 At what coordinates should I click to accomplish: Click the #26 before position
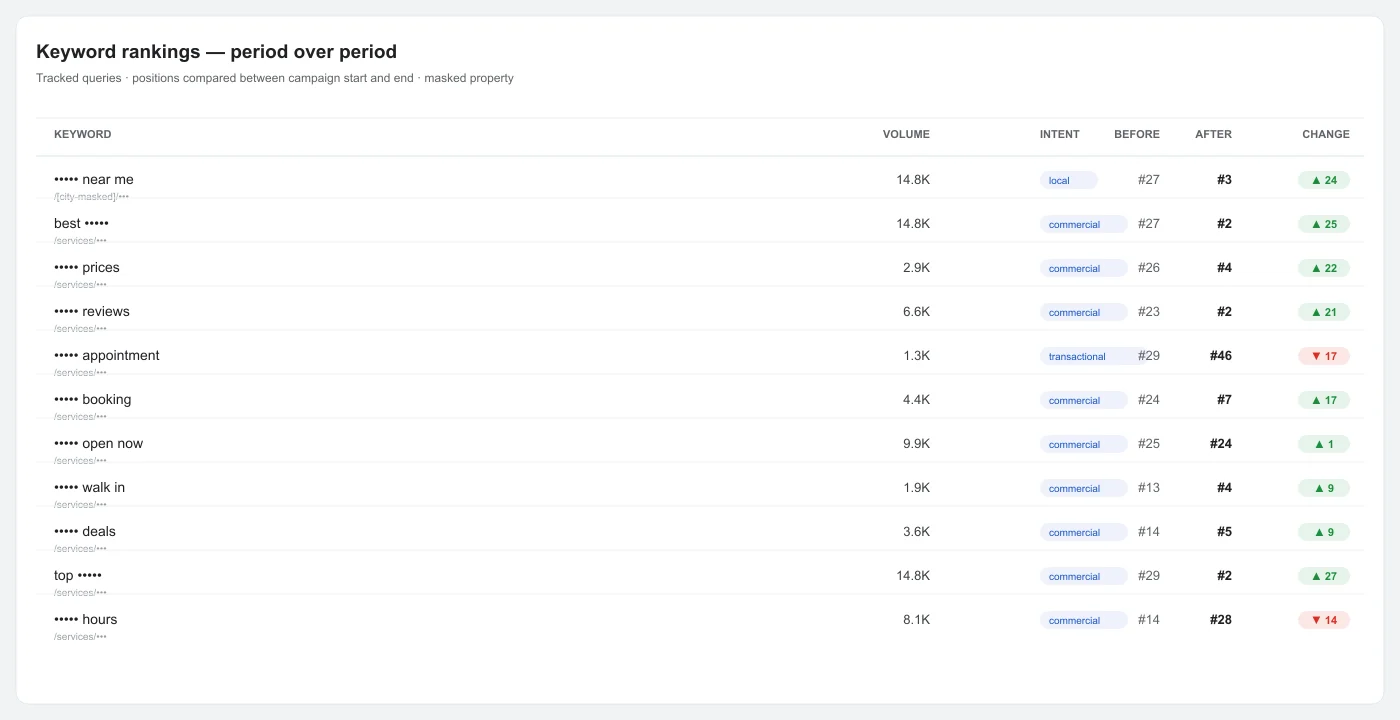pos(1149,267)
